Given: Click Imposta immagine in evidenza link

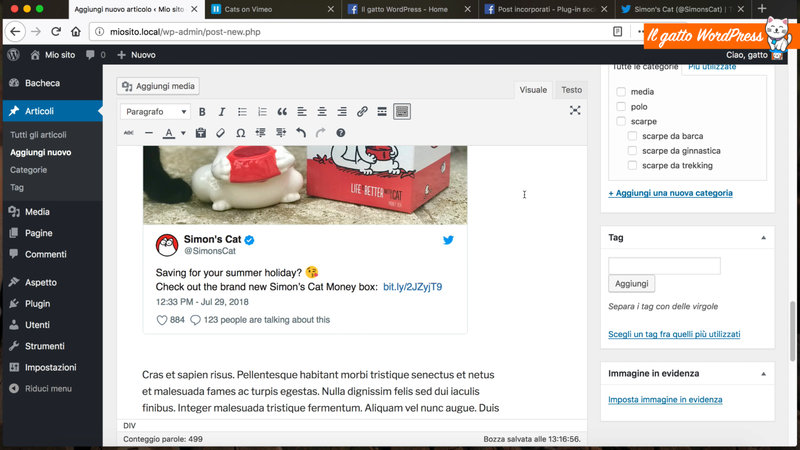Looking at the screenshot, I should tap(665, 399).
